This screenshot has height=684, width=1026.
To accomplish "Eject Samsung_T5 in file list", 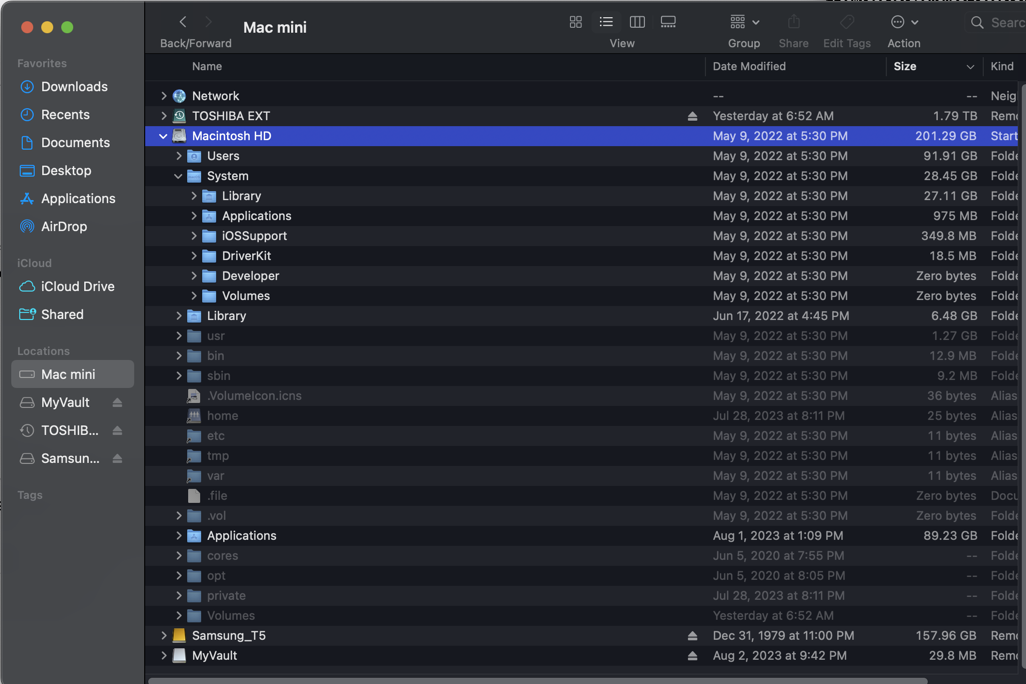I will (x=692, y=636).
